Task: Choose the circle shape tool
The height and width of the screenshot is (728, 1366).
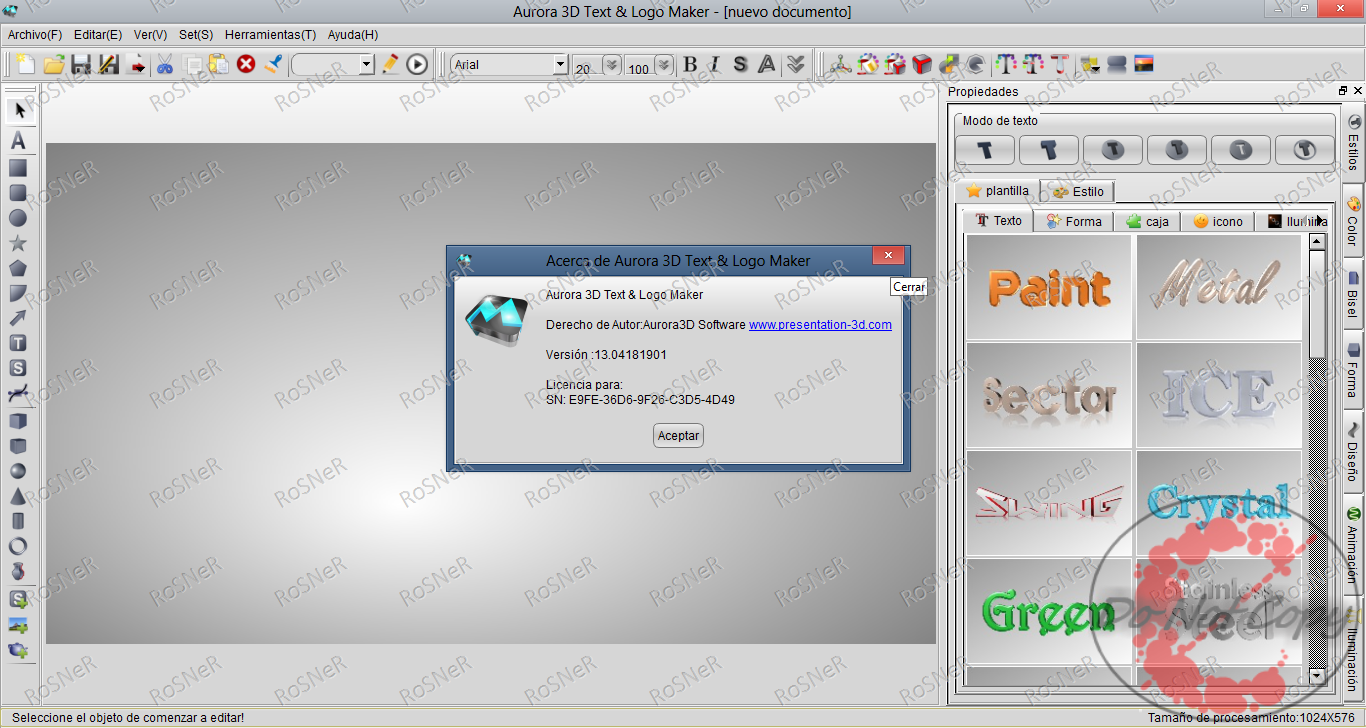Action: (18, 218)
